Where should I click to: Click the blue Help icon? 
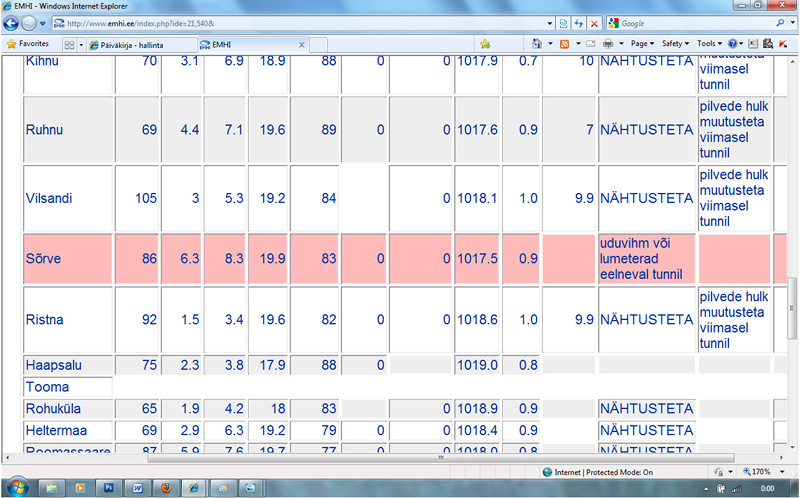point(734,44)
